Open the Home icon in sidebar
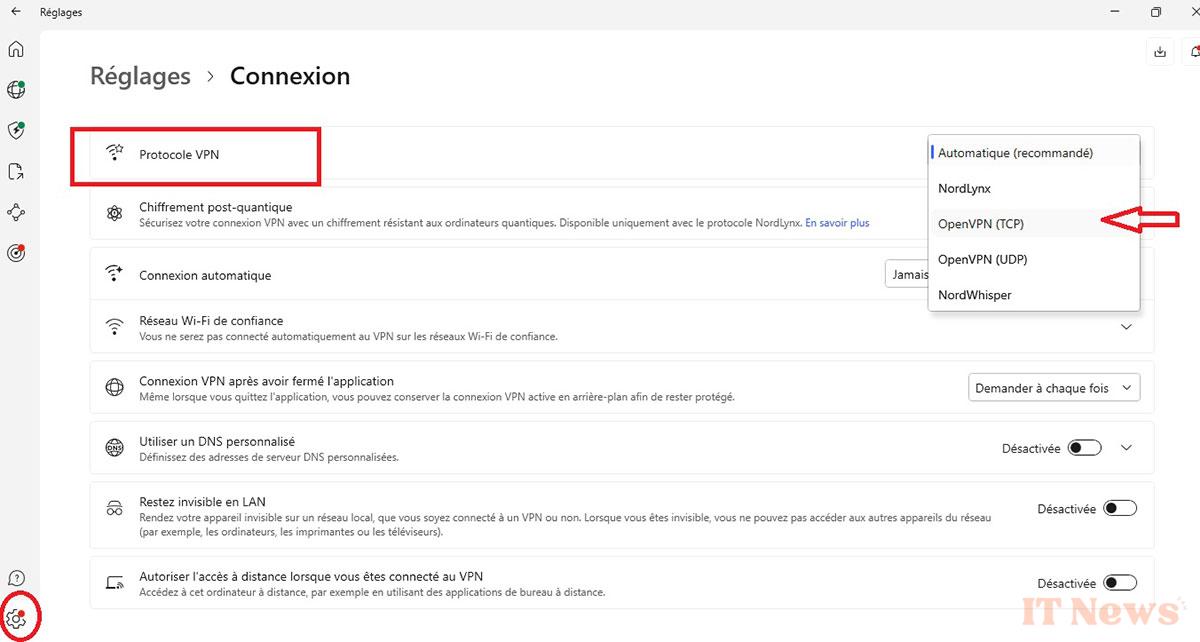This screenshot has height=642, width=1200. click(16, 49)
